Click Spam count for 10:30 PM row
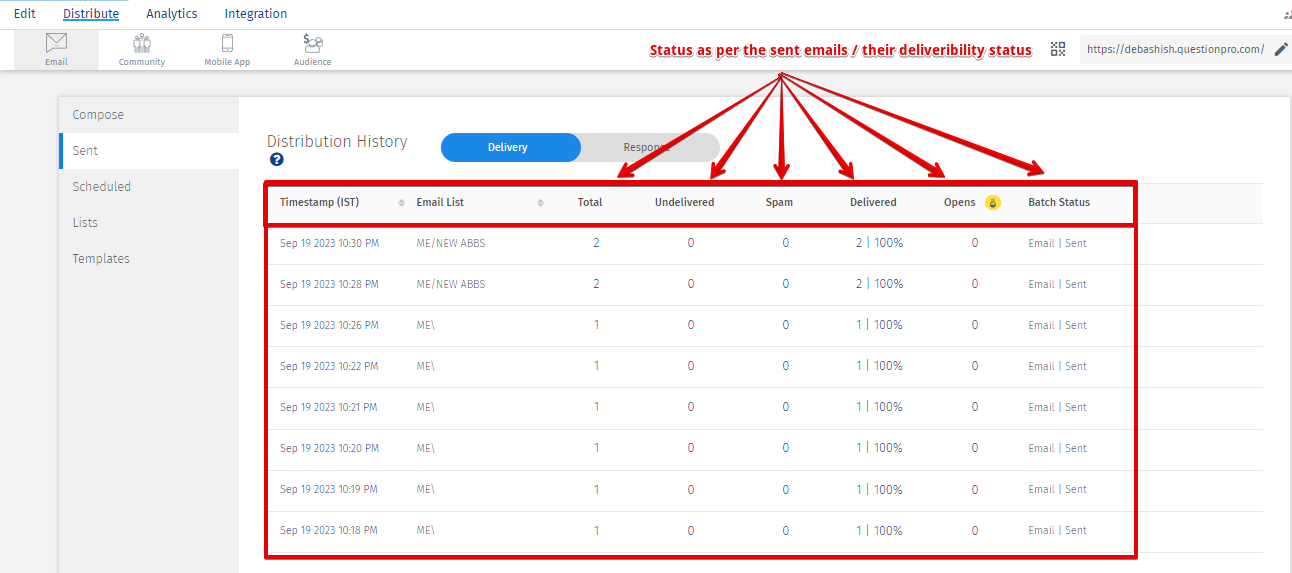The image size is (1292, 573). [785, 243]
